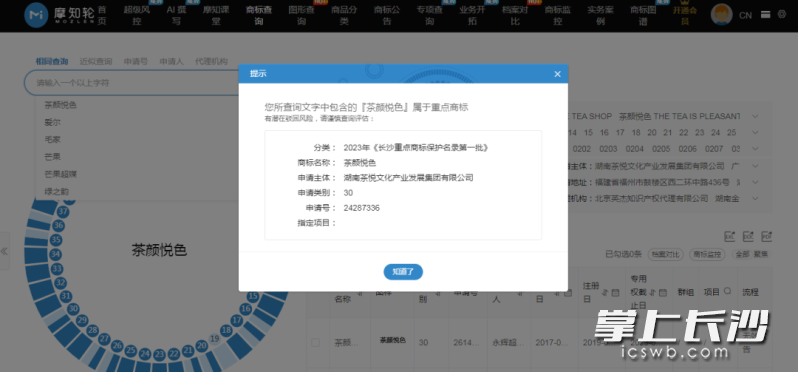Select class 24 on the ring chart

click(x=145, y=354)
